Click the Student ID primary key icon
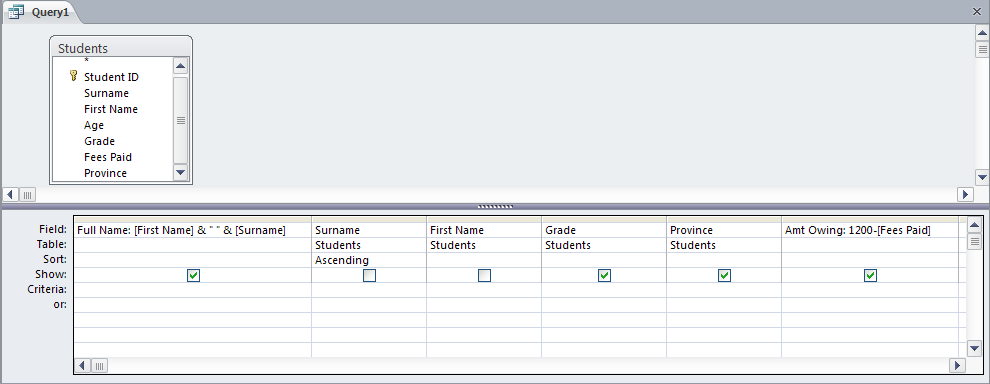990x384 pixels. click(73, 76)
